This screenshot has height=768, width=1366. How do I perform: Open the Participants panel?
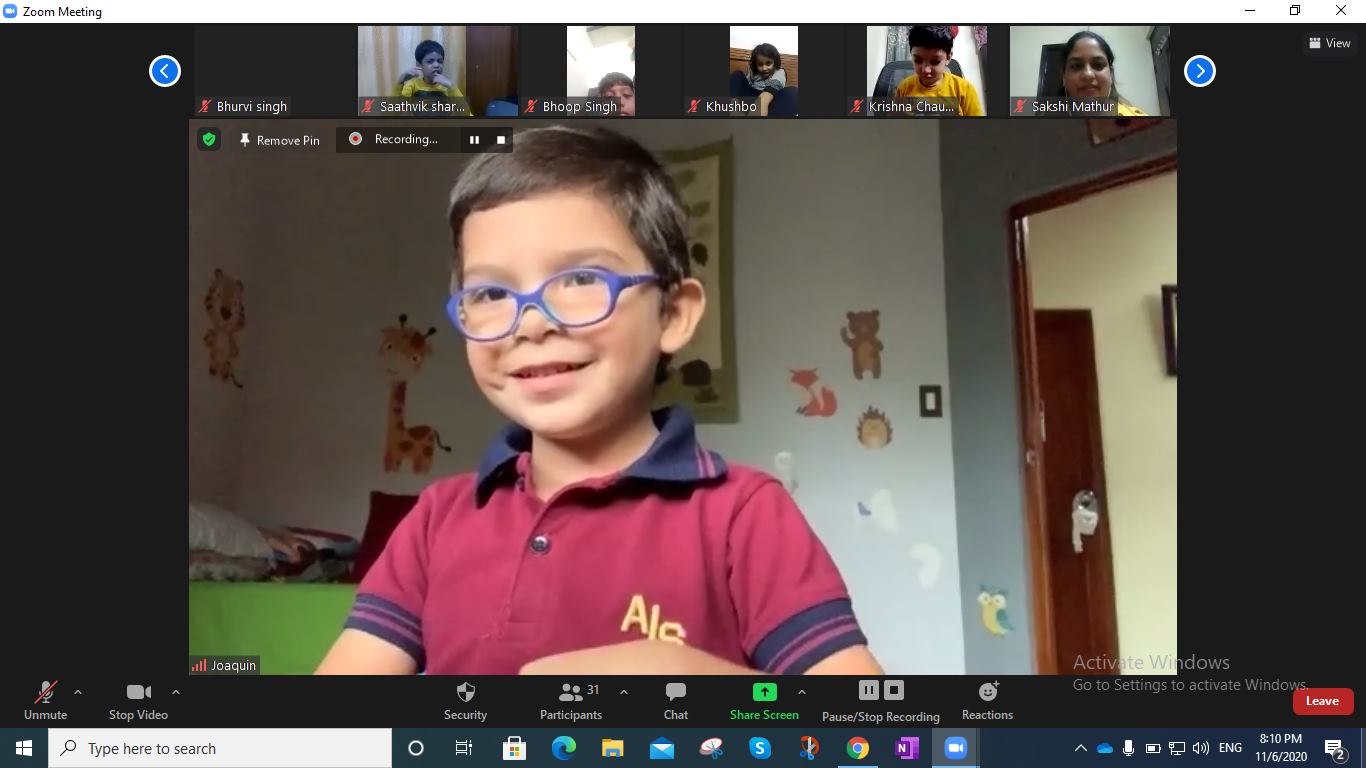tap(571, 701)
